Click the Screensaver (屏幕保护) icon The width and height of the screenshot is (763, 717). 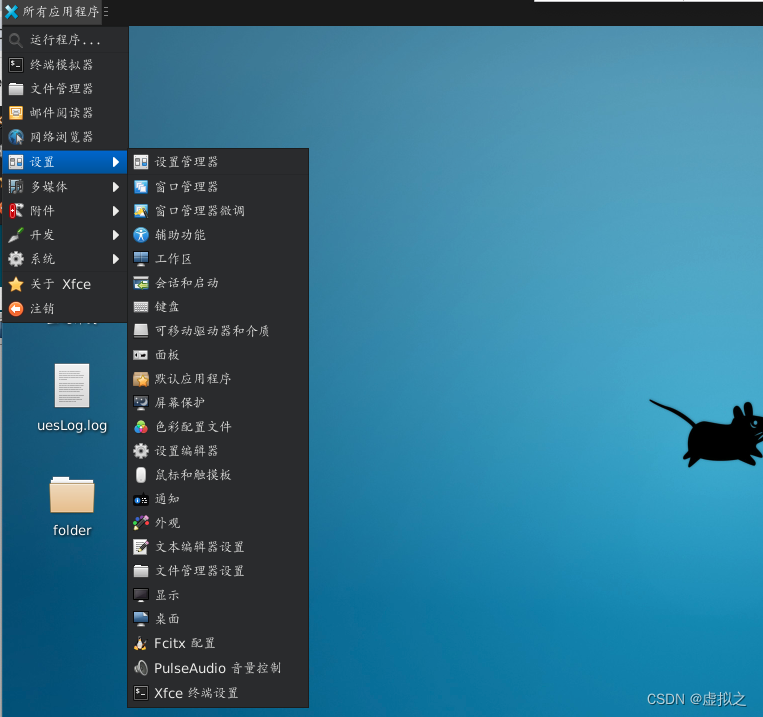[141, 403]
